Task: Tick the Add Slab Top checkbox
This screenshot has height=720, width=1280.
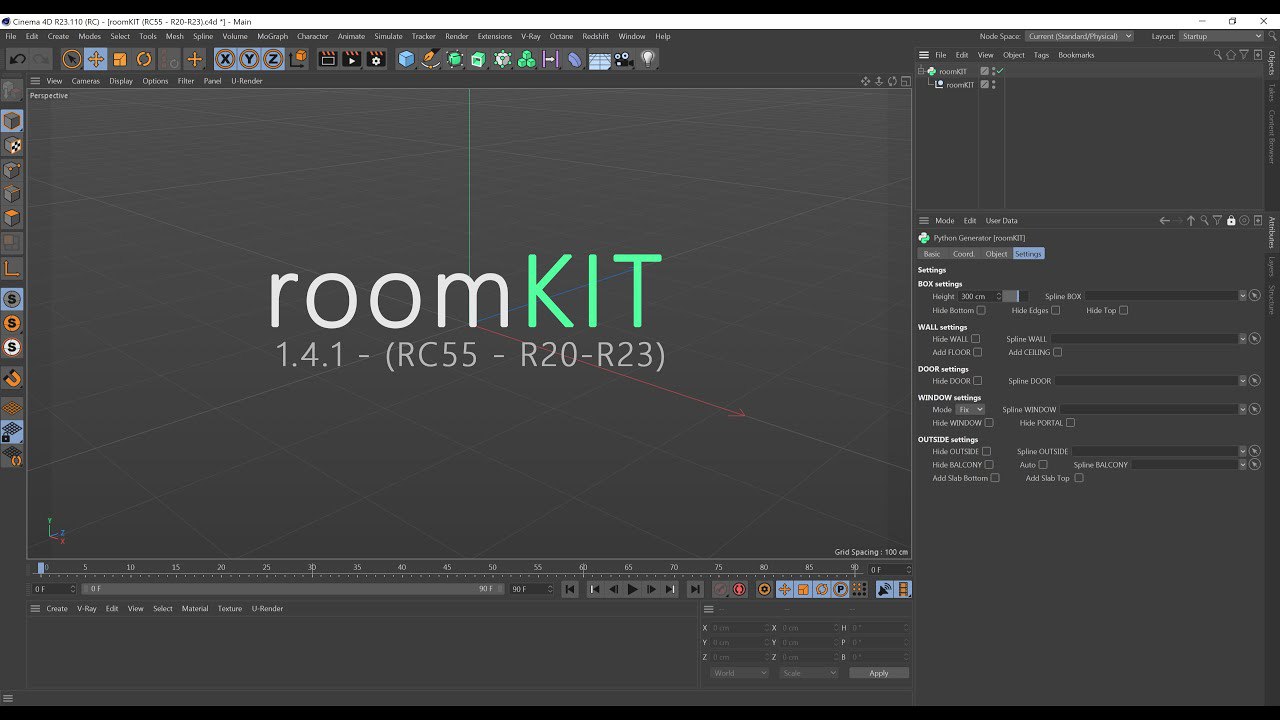Action: point(1079,478)
